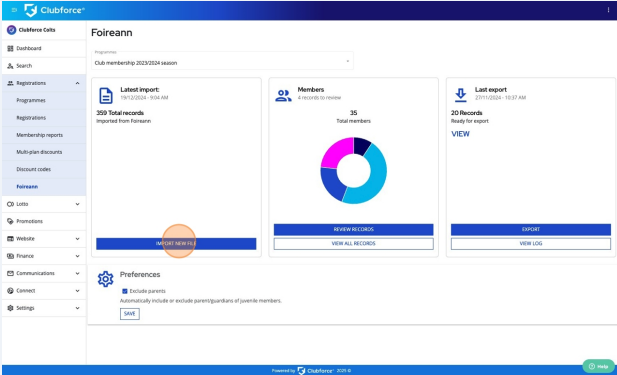Click the '359 Total records' text

(x=120, y=113)
